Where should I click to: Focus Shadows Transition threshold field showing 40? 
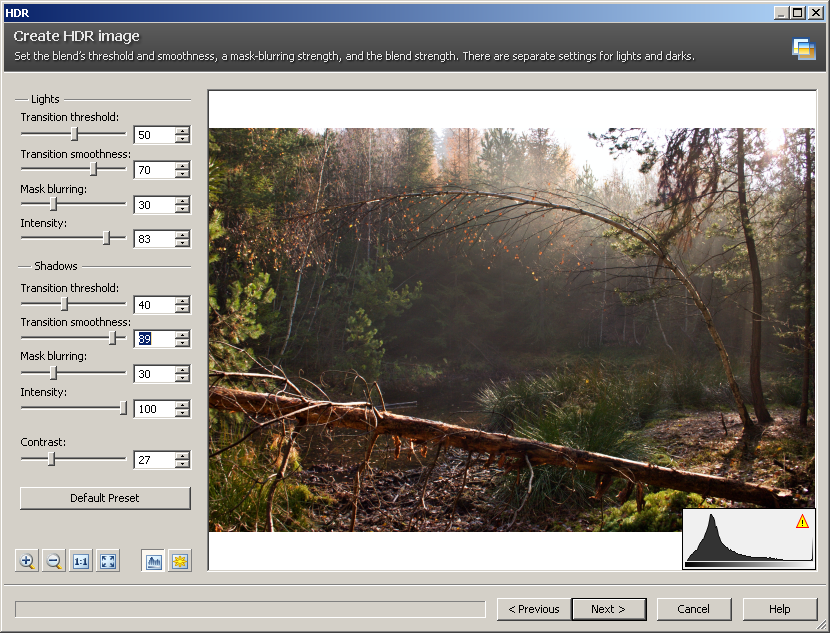155,305
